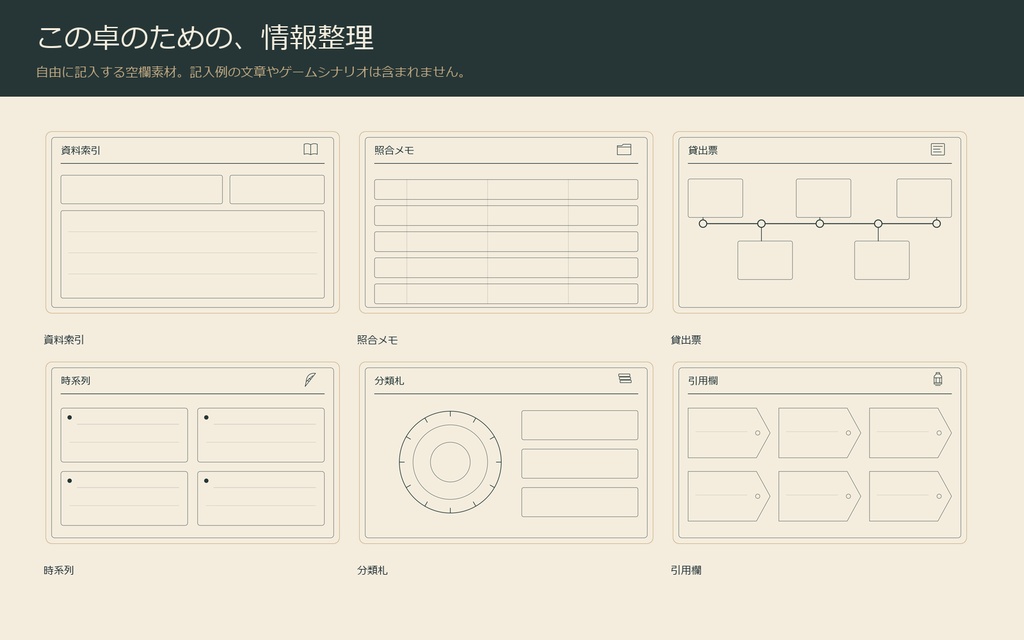Click the stacked layers icon on 分類札 card

625,379
